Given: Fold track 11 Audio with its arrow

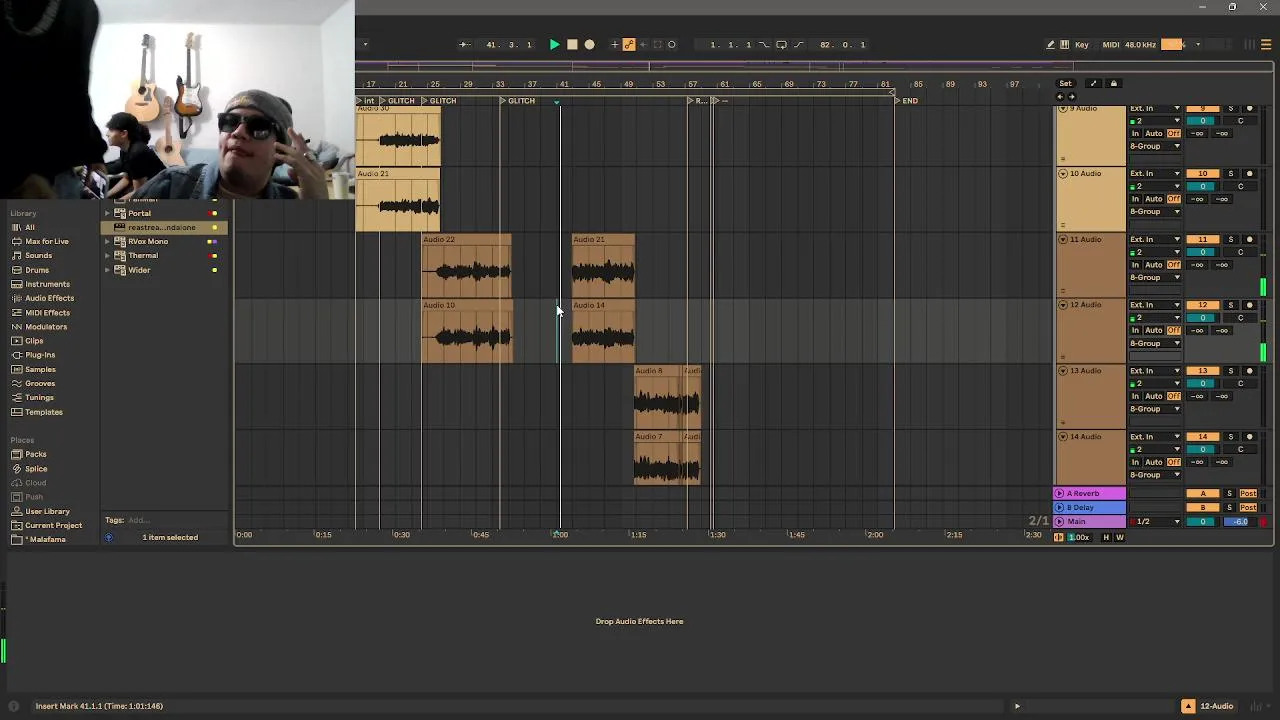Looking at the screenshot, I should 1063,240.
